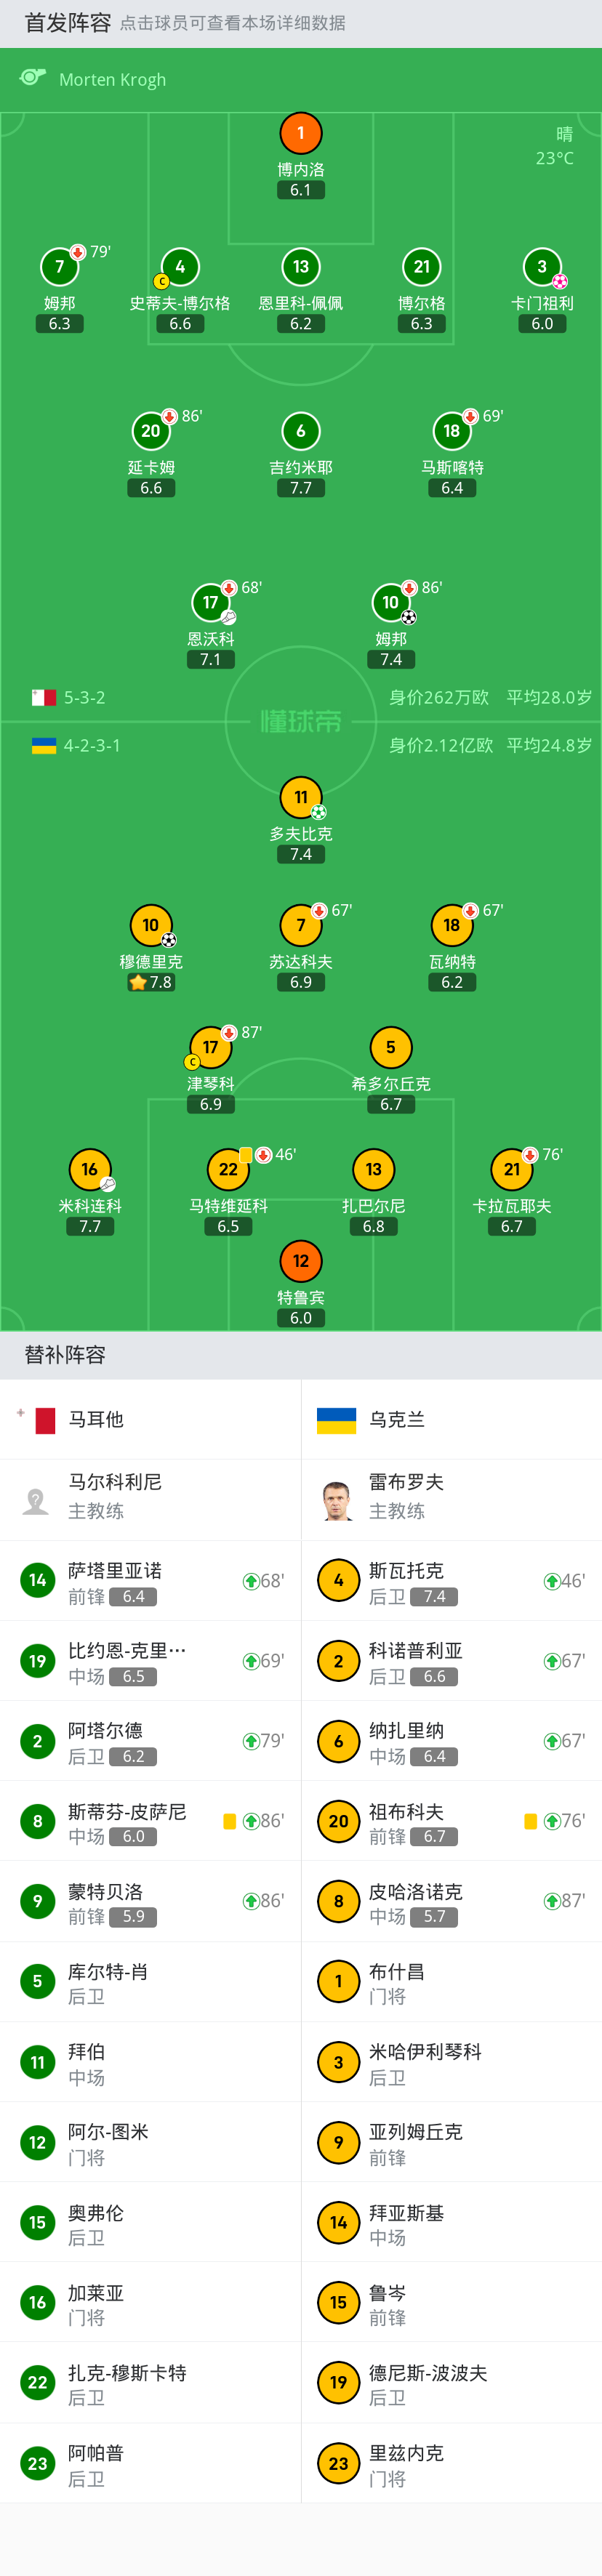
Task: Tap the placeholder avatar for coach 马尔科利尼
Action: [x=36, y=1500]
